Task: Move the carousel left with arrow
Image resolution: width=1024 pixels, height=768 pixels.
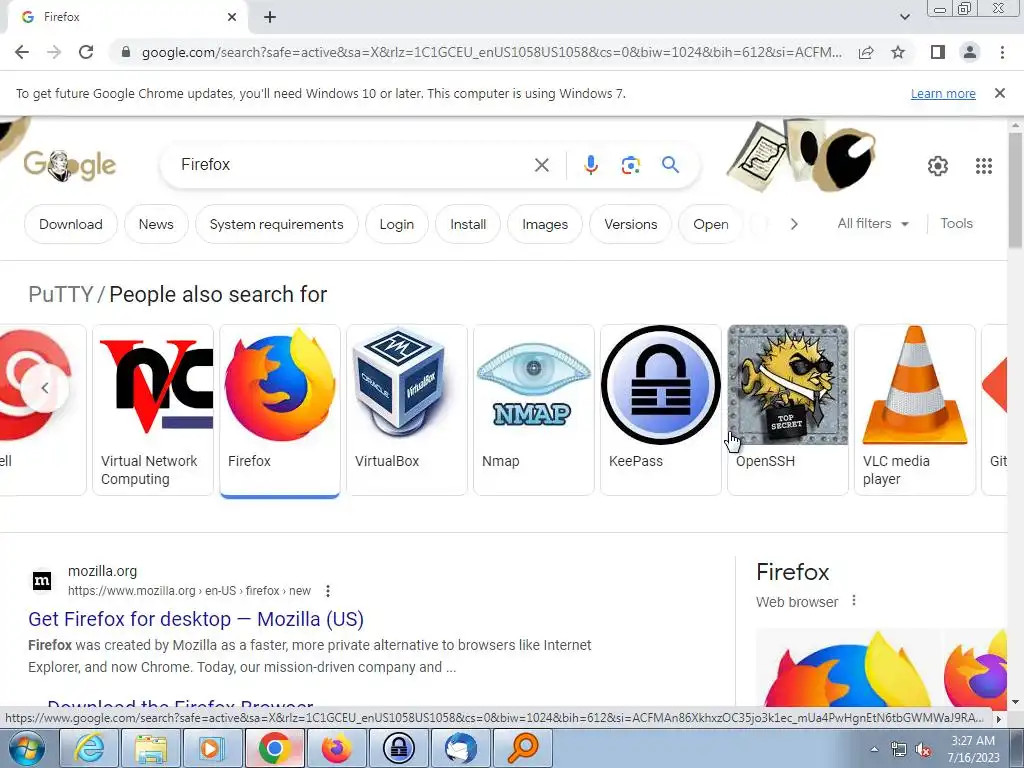Action: tap(44, 388)
